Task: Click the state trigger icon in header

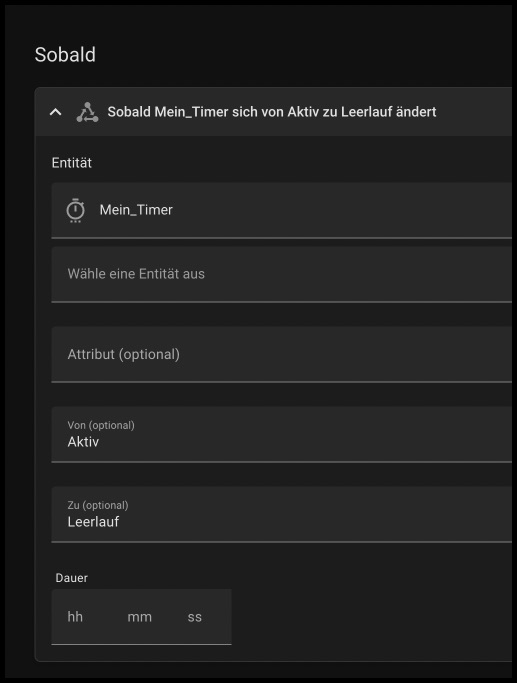Action: tap(87, 112)
